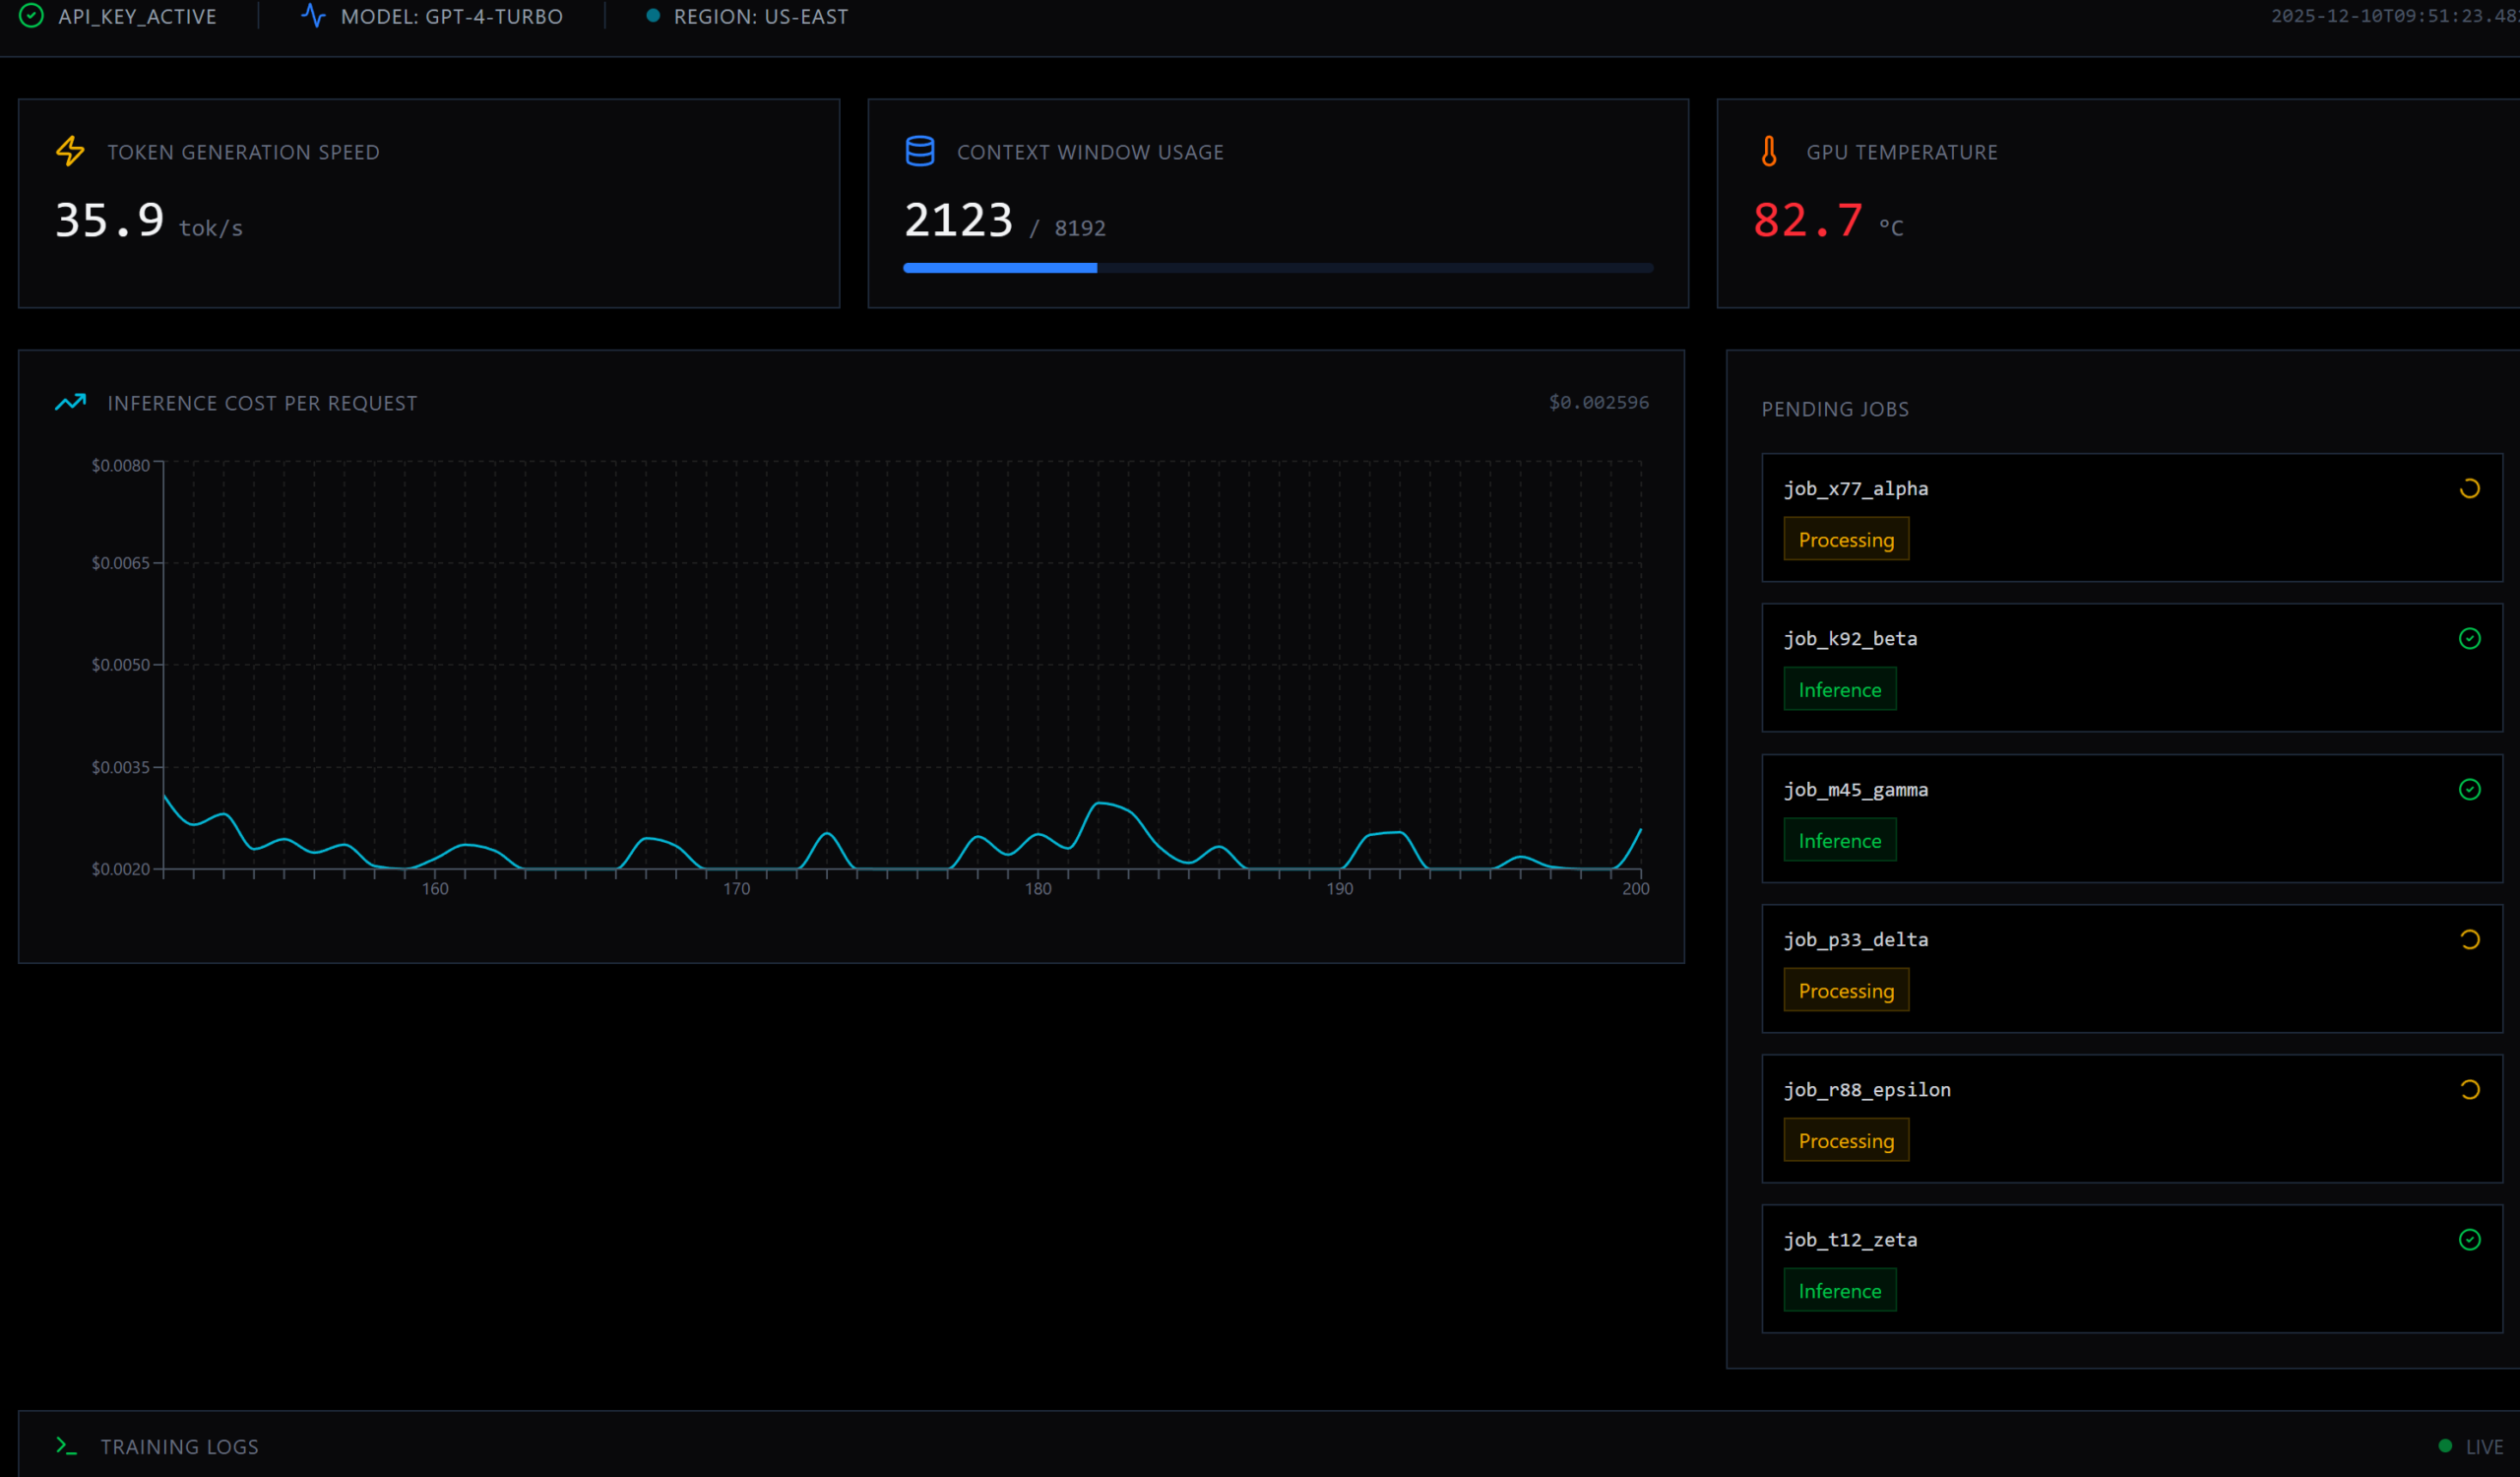
Task: Click the GPU temperature thermometer icon
Action: tap(1768, 151)
